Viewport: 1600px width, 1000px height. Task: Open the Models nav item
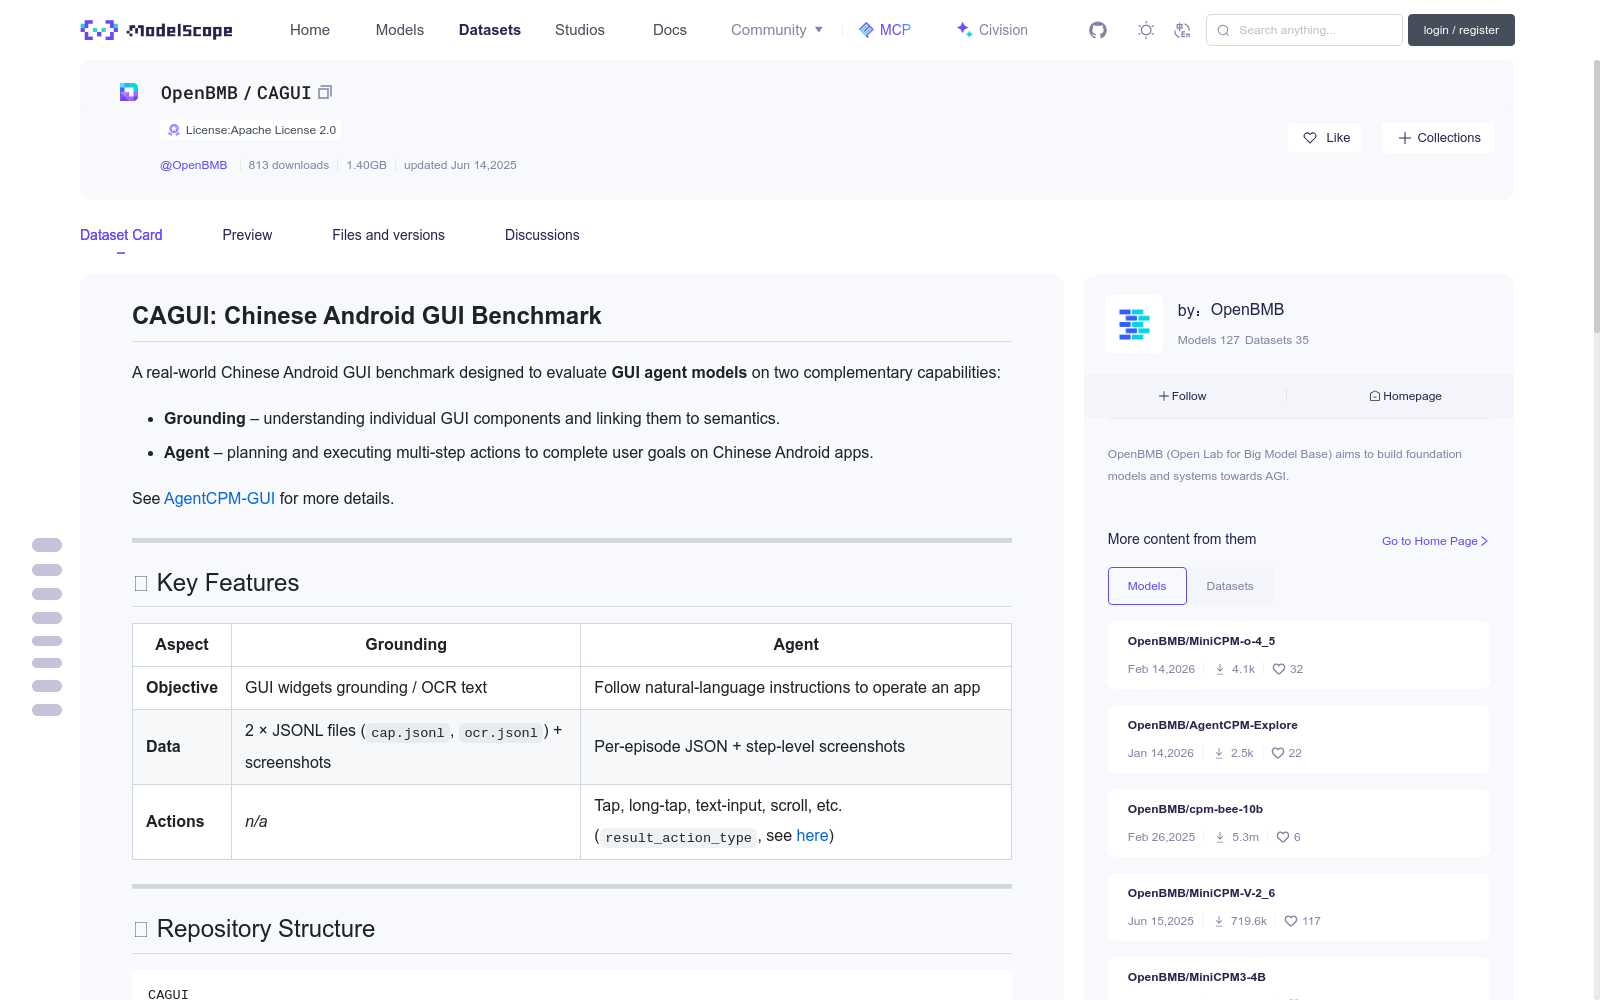pyautogui.click(x=400, y=30)
